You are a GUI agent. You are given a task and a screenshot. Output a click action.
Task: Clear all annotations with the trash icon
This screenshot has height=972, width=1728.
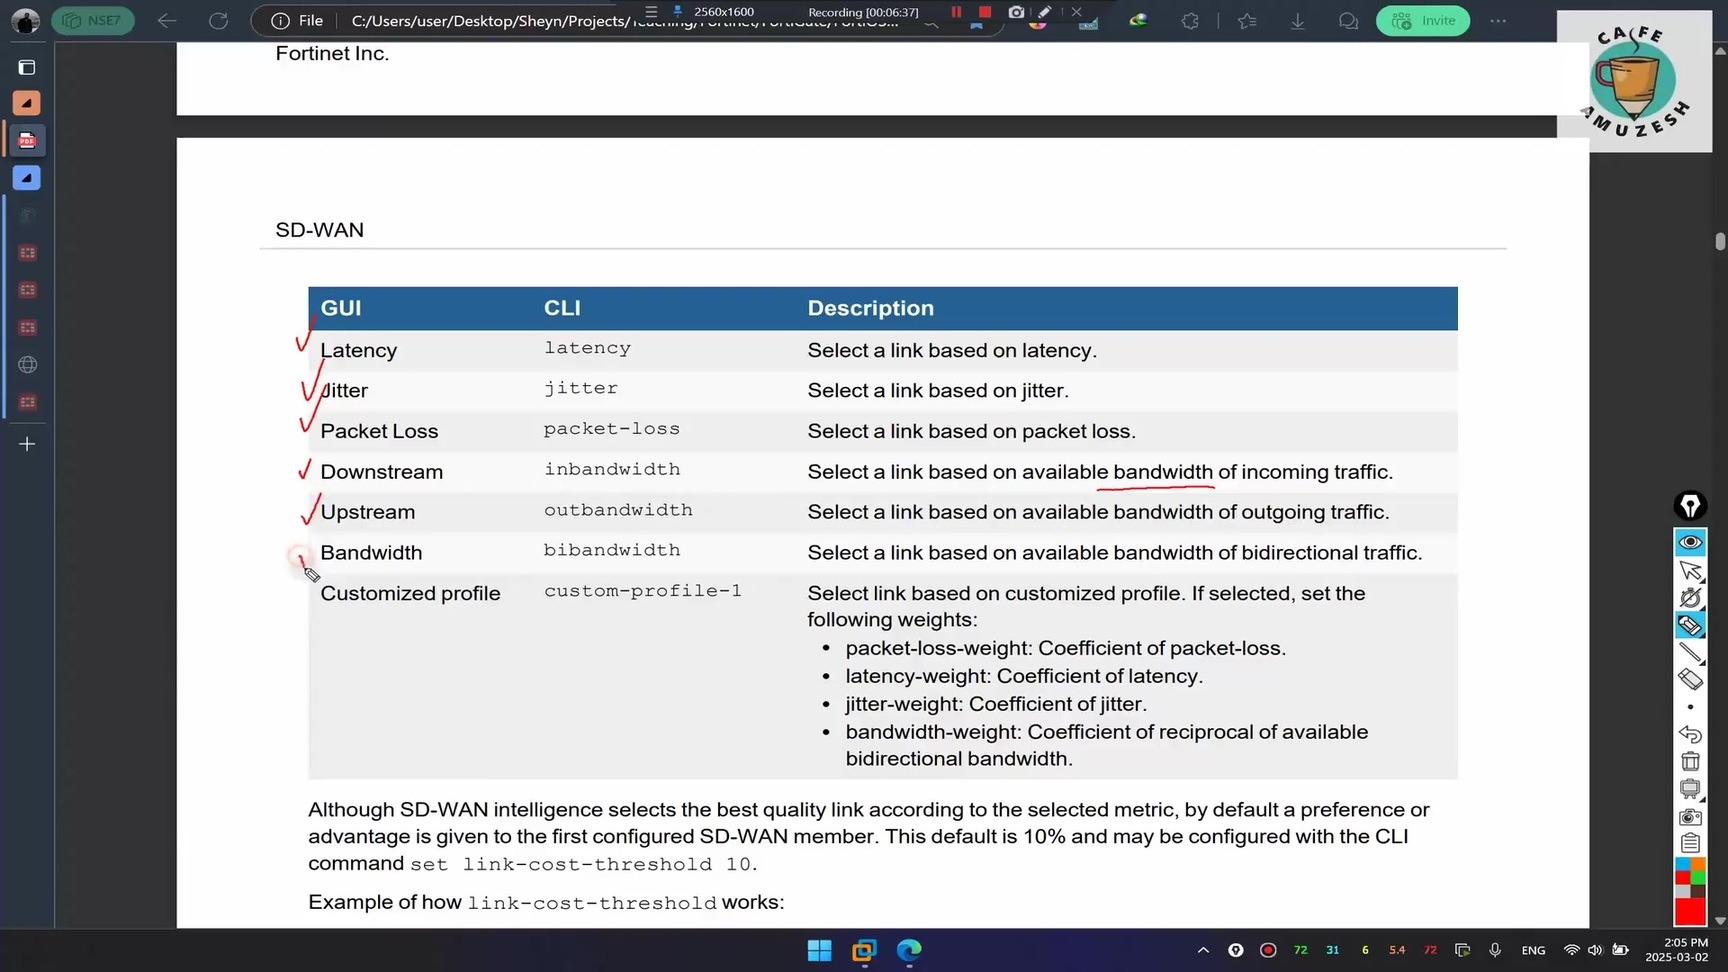1690,761
